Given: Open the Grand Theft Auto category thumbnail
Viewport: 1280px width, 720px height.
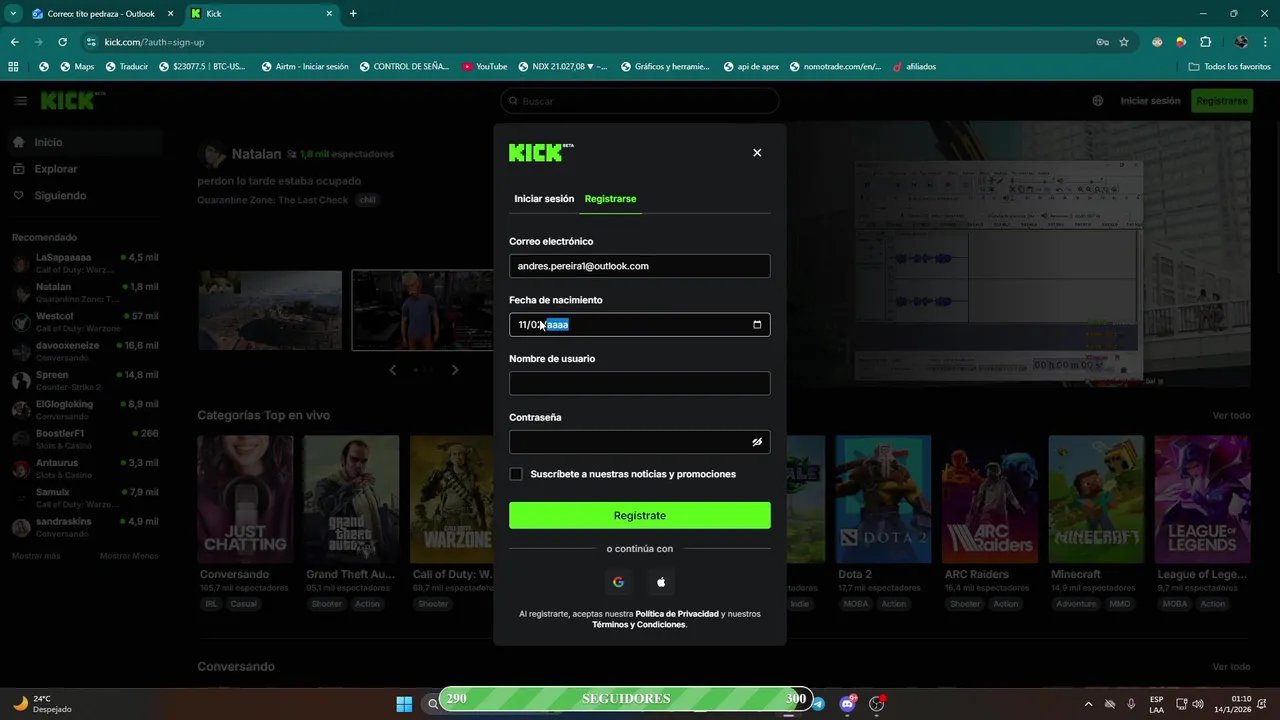Looking at the screenshot, I should (351, 499).
